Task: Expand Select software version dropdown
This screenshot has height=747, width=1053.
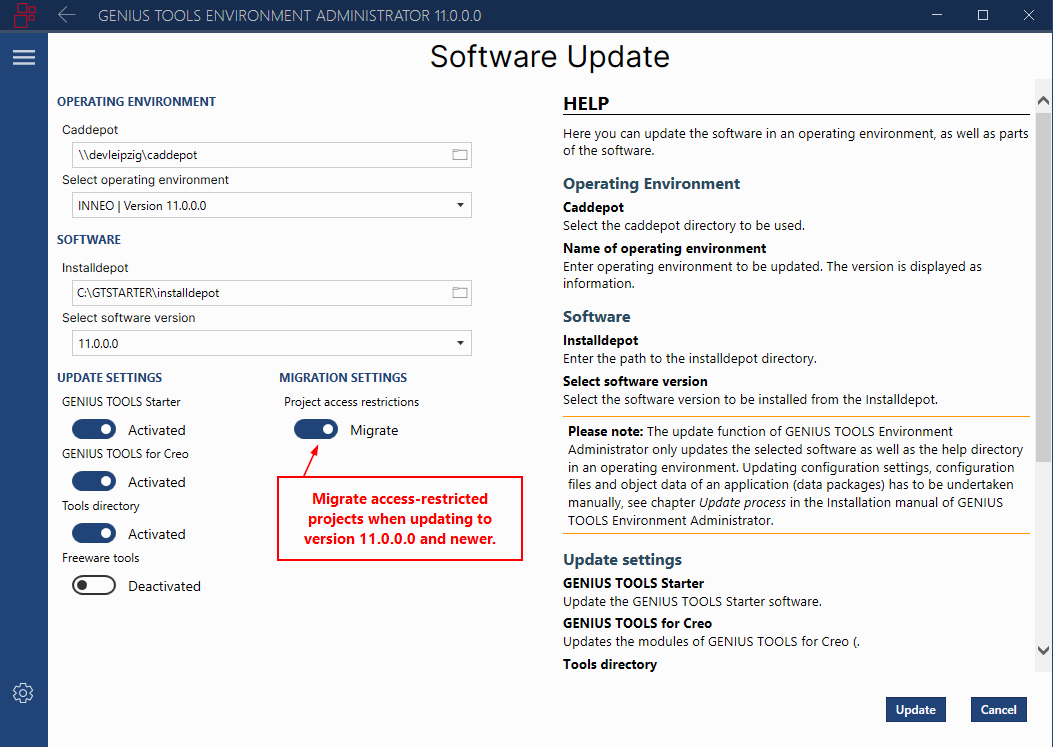Action: pos(271,343)
